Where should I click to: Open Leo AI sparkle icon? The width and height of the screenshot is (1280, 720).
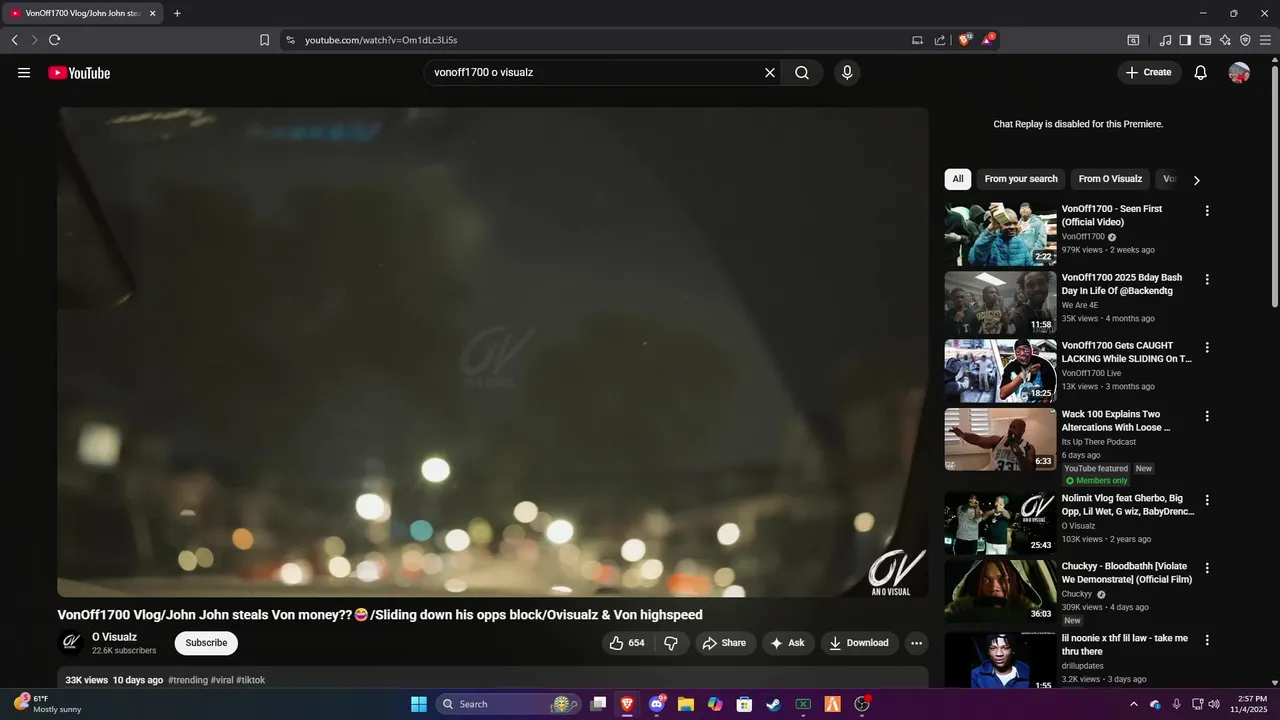(x=1225, y=40)
